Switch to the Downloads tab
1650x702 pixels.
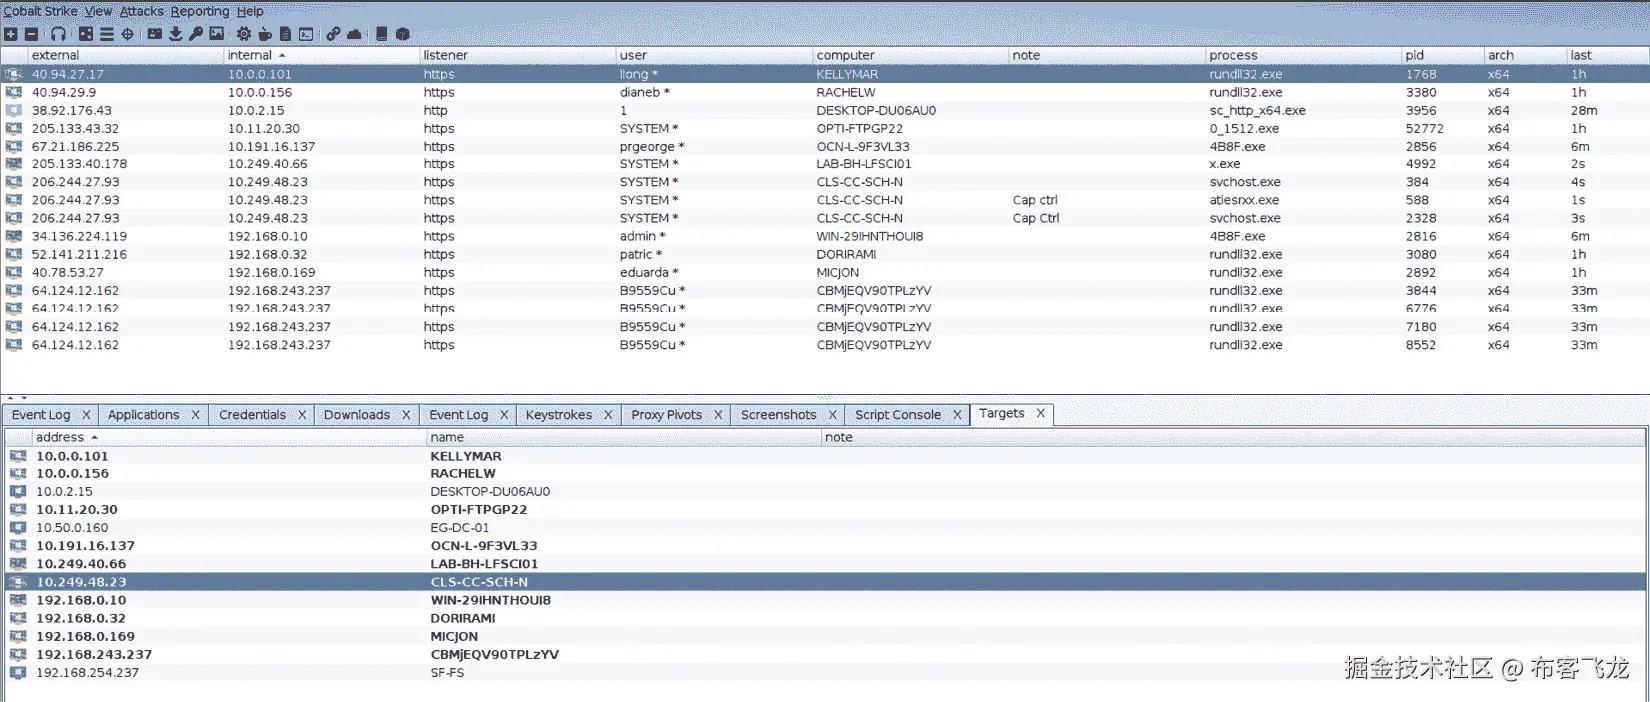tap(357, 415)
